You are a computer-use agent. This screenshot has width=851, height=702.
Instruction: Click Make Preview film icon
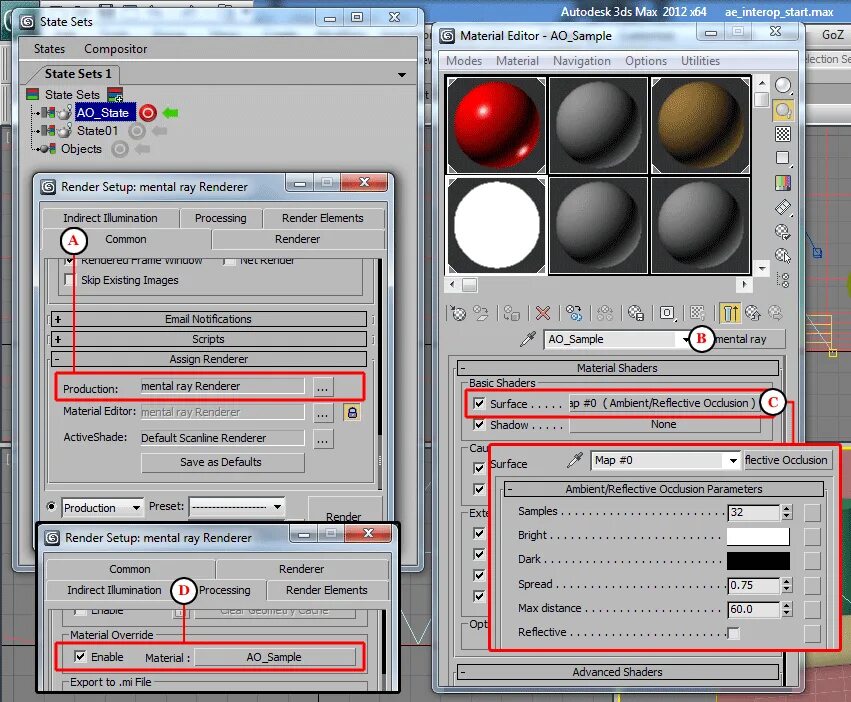(783, 207)
